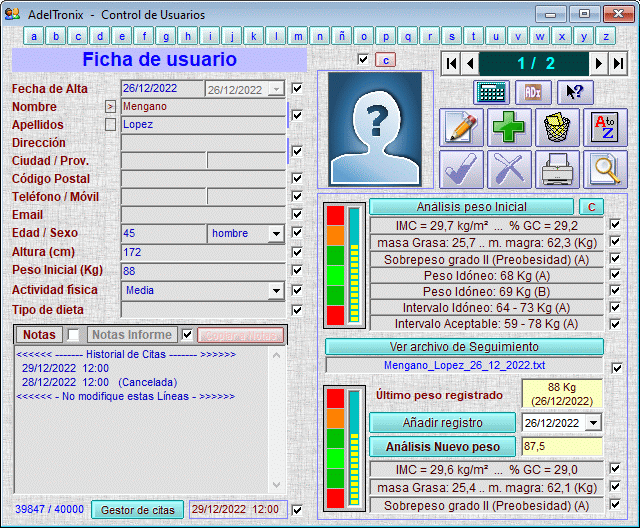Open the calculator icon
Screen dimensions: 640x528
pyautogui.click(x=491, y=91)
